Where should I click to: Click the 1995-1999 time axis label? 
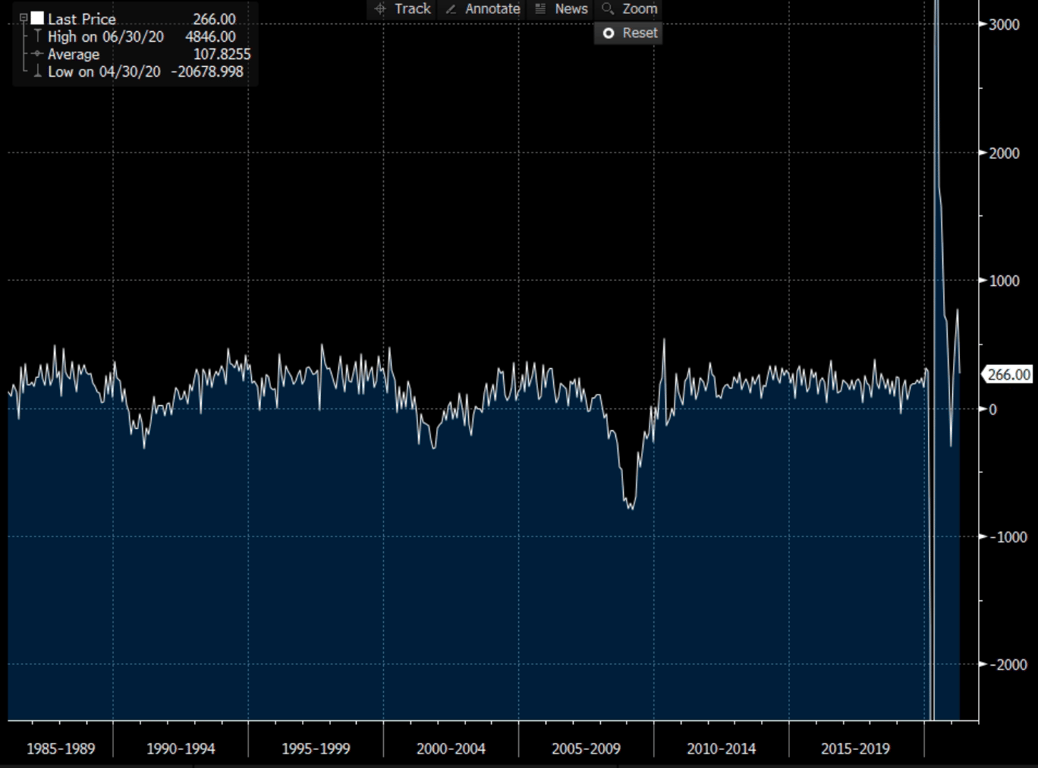(x=316, y=749)
